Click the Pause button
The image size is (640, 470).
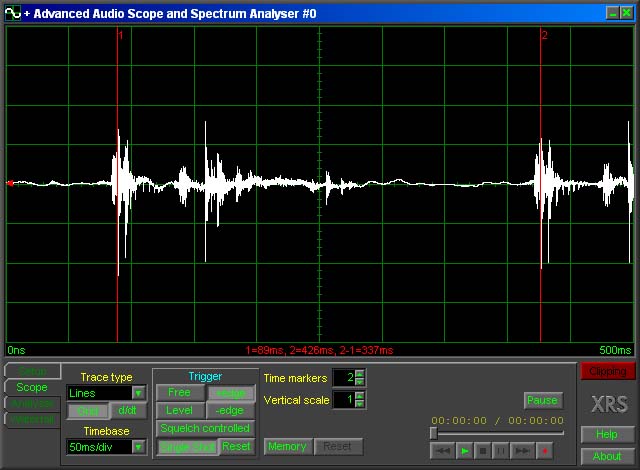tap(543, 400)
